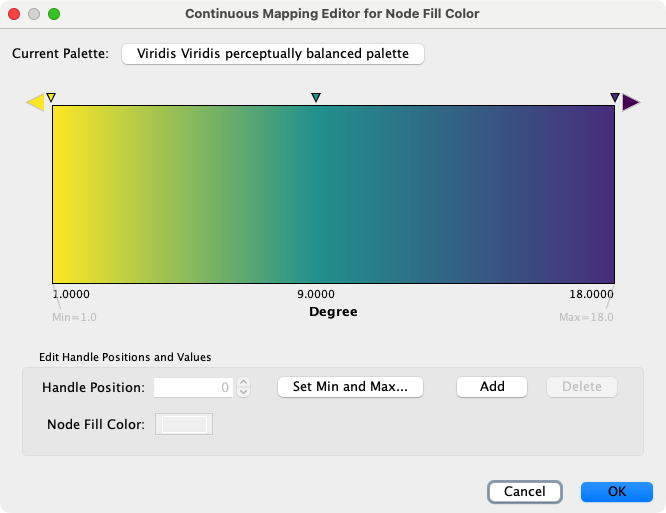Close the dialog with the red button
Screen dimensions: 666x513
point(14,14)
